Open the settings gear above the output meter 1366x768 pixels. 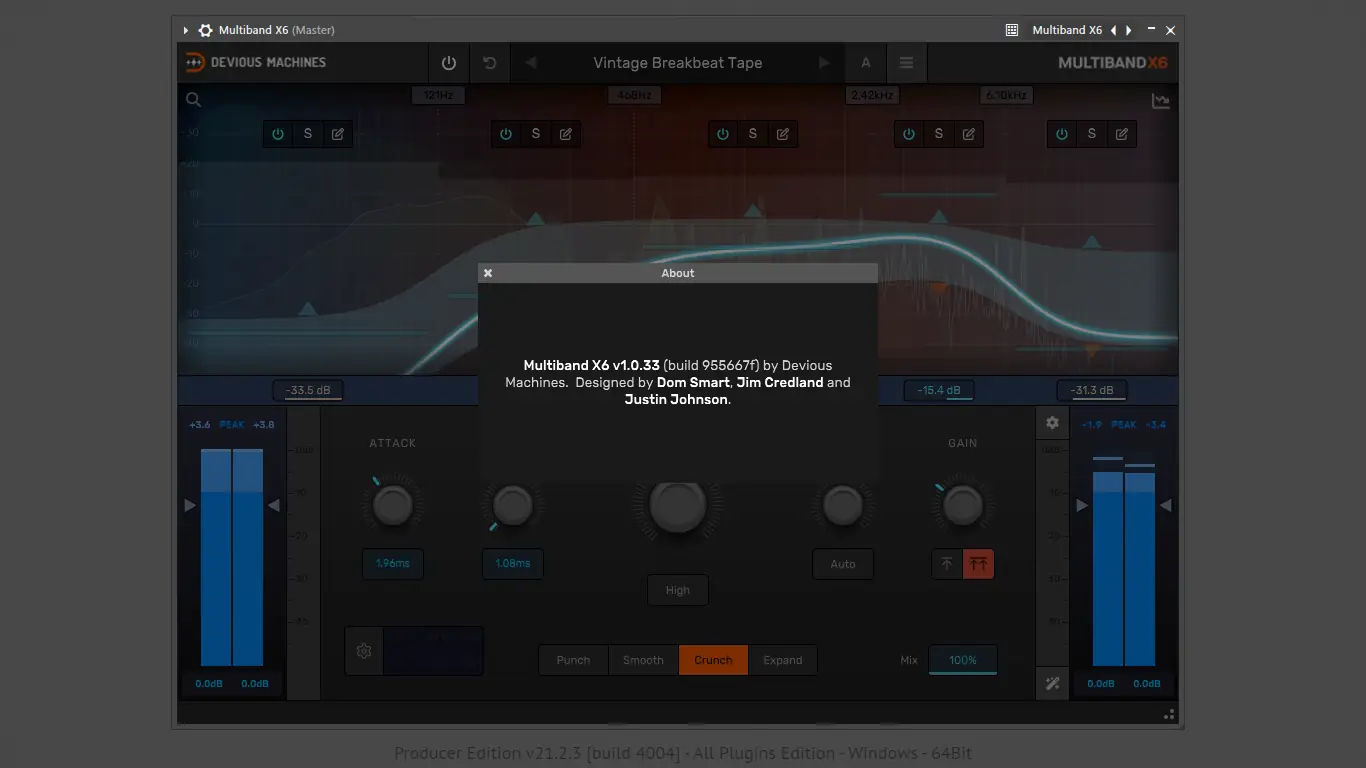(1052, 423)
